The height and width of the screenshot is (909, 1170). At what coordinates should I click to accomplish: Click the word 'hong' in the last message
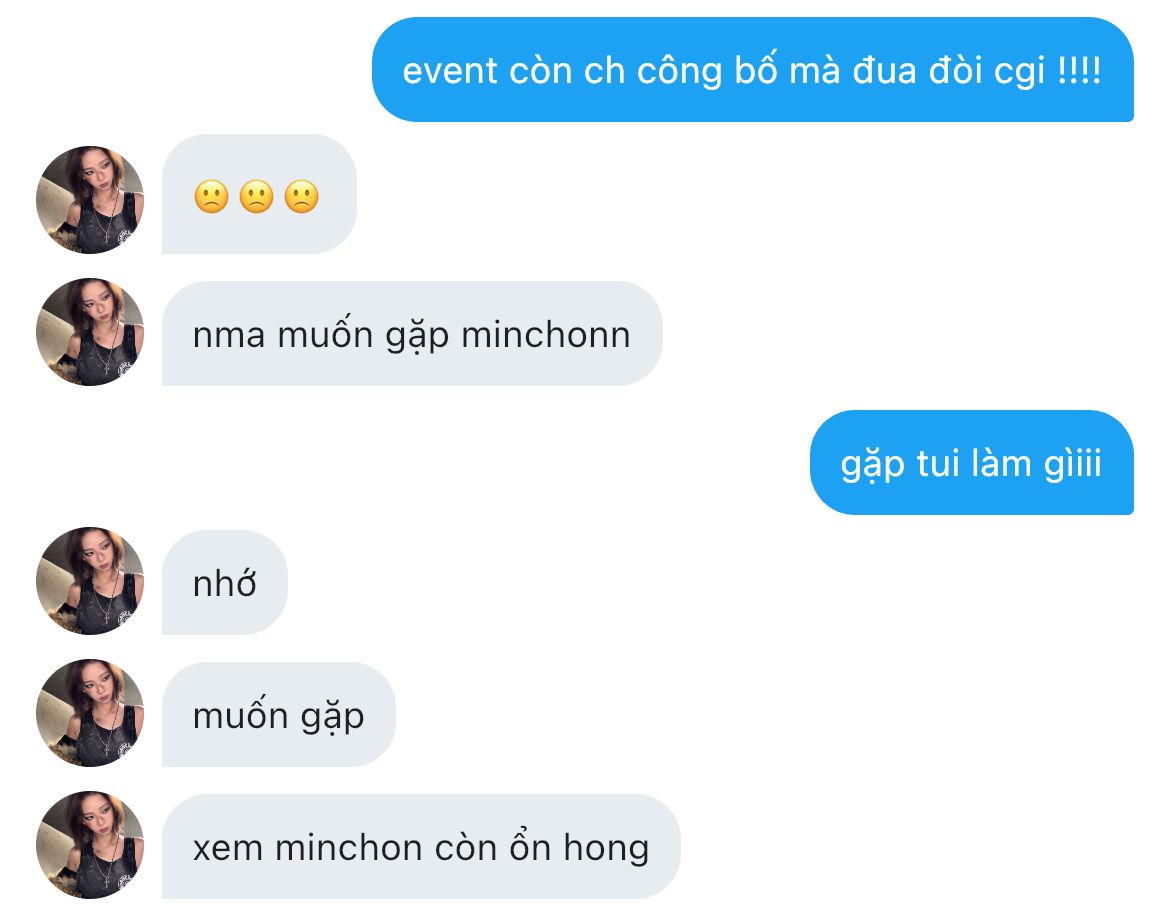(606, 849)
